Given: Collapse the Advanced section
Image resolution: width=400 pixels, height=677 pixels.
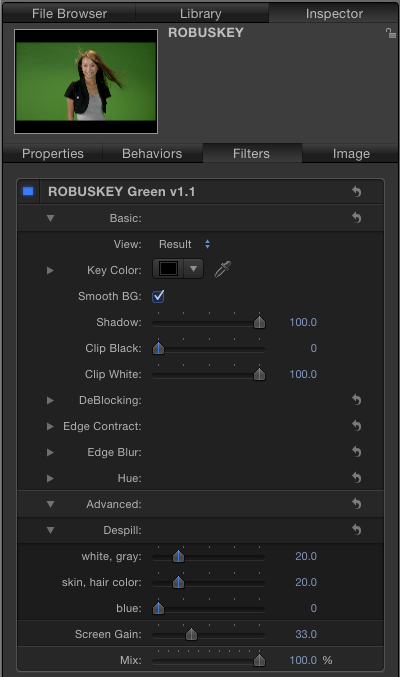Looking at the screenshot, I should click(x=51, y=504).
